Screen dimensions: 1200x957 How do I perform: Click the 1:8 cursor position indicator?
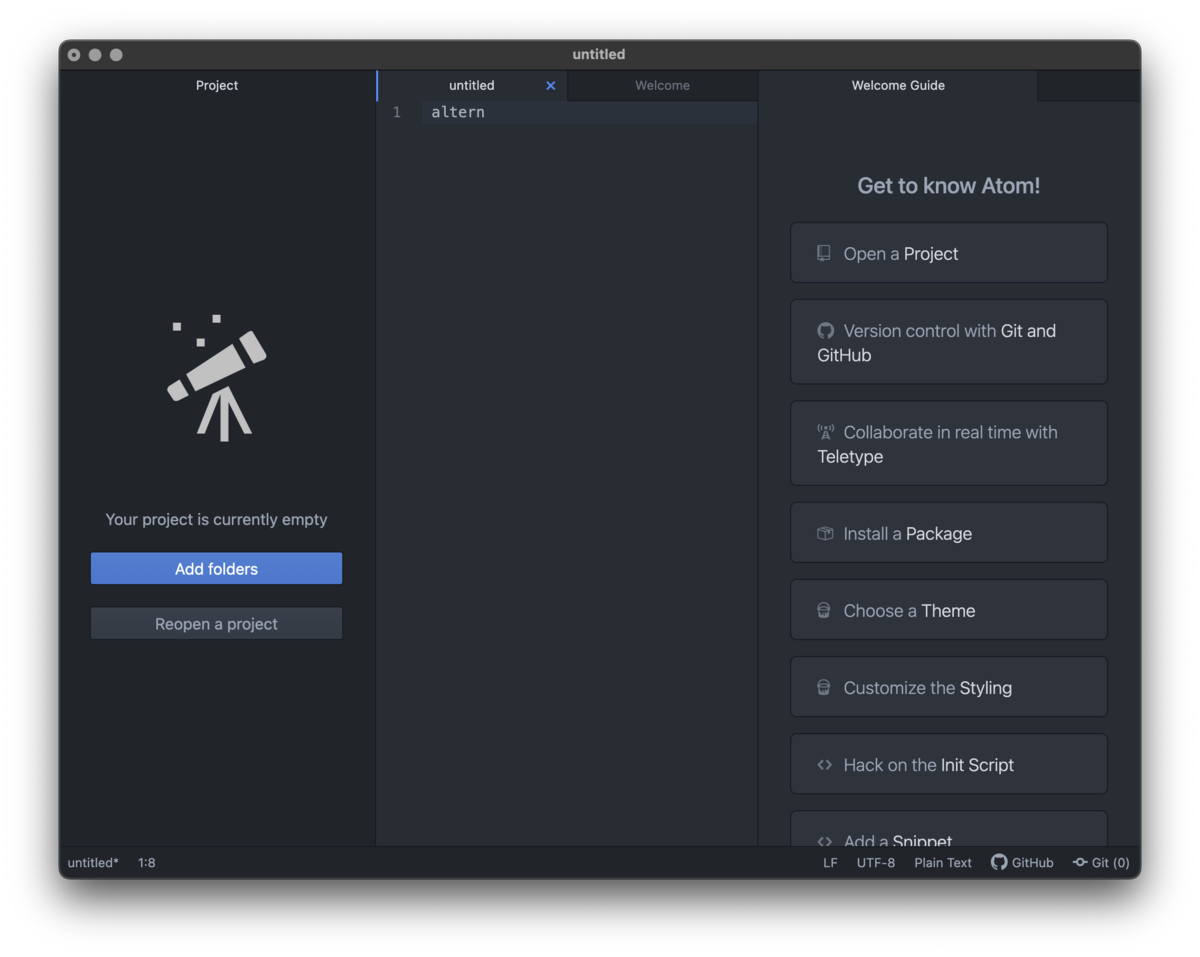tap(147, 863)
